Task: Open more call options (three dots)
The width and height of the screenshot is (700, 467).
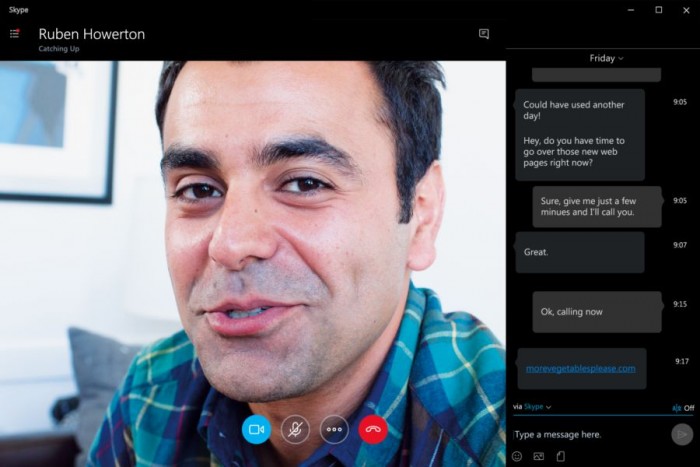Action: pos(334,429)
